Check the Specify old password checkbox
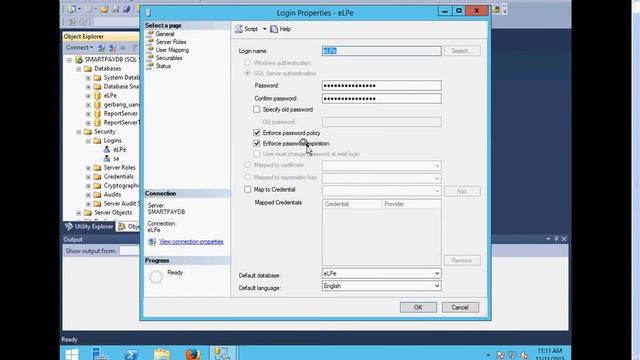The image size is (640, 360). (x=256, y=109)
